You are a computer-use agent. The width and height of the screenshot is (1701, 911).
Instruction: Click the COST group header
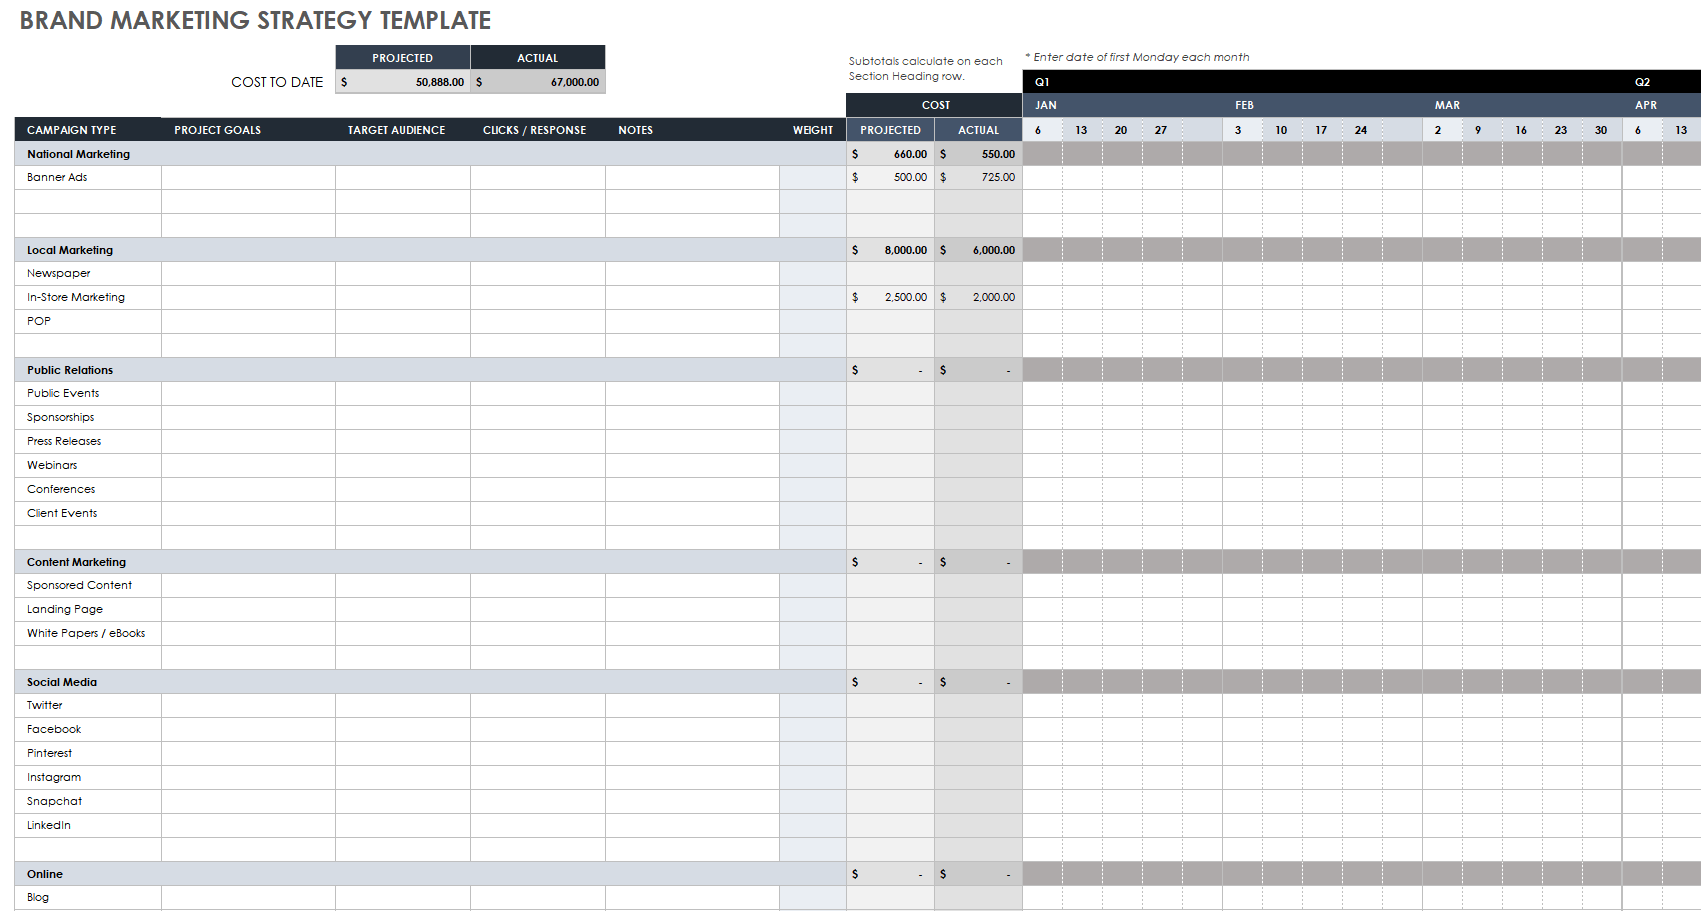tap(935, 105)
